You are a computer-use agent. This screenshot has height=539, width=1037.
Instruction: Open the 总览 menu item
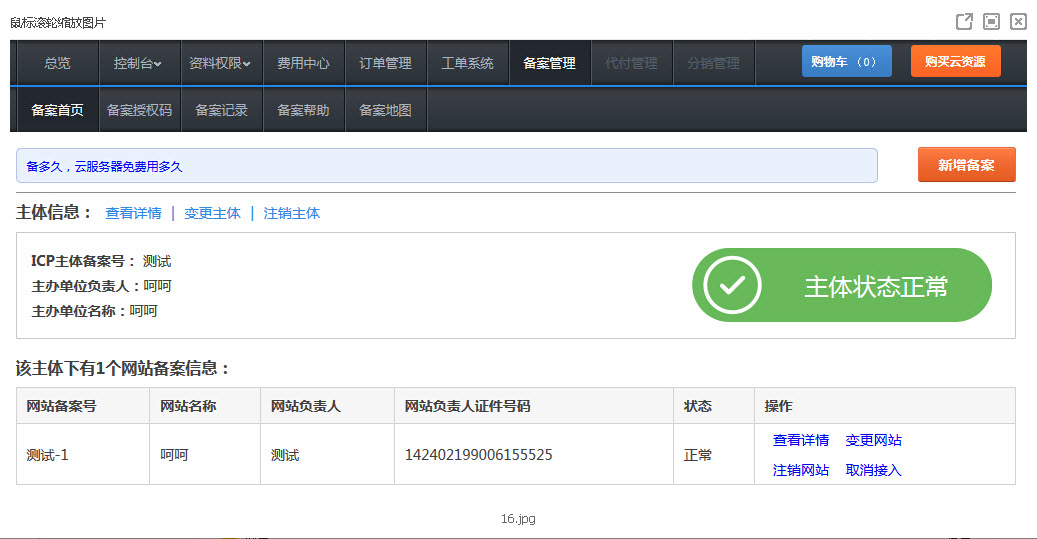pos(57,63)
